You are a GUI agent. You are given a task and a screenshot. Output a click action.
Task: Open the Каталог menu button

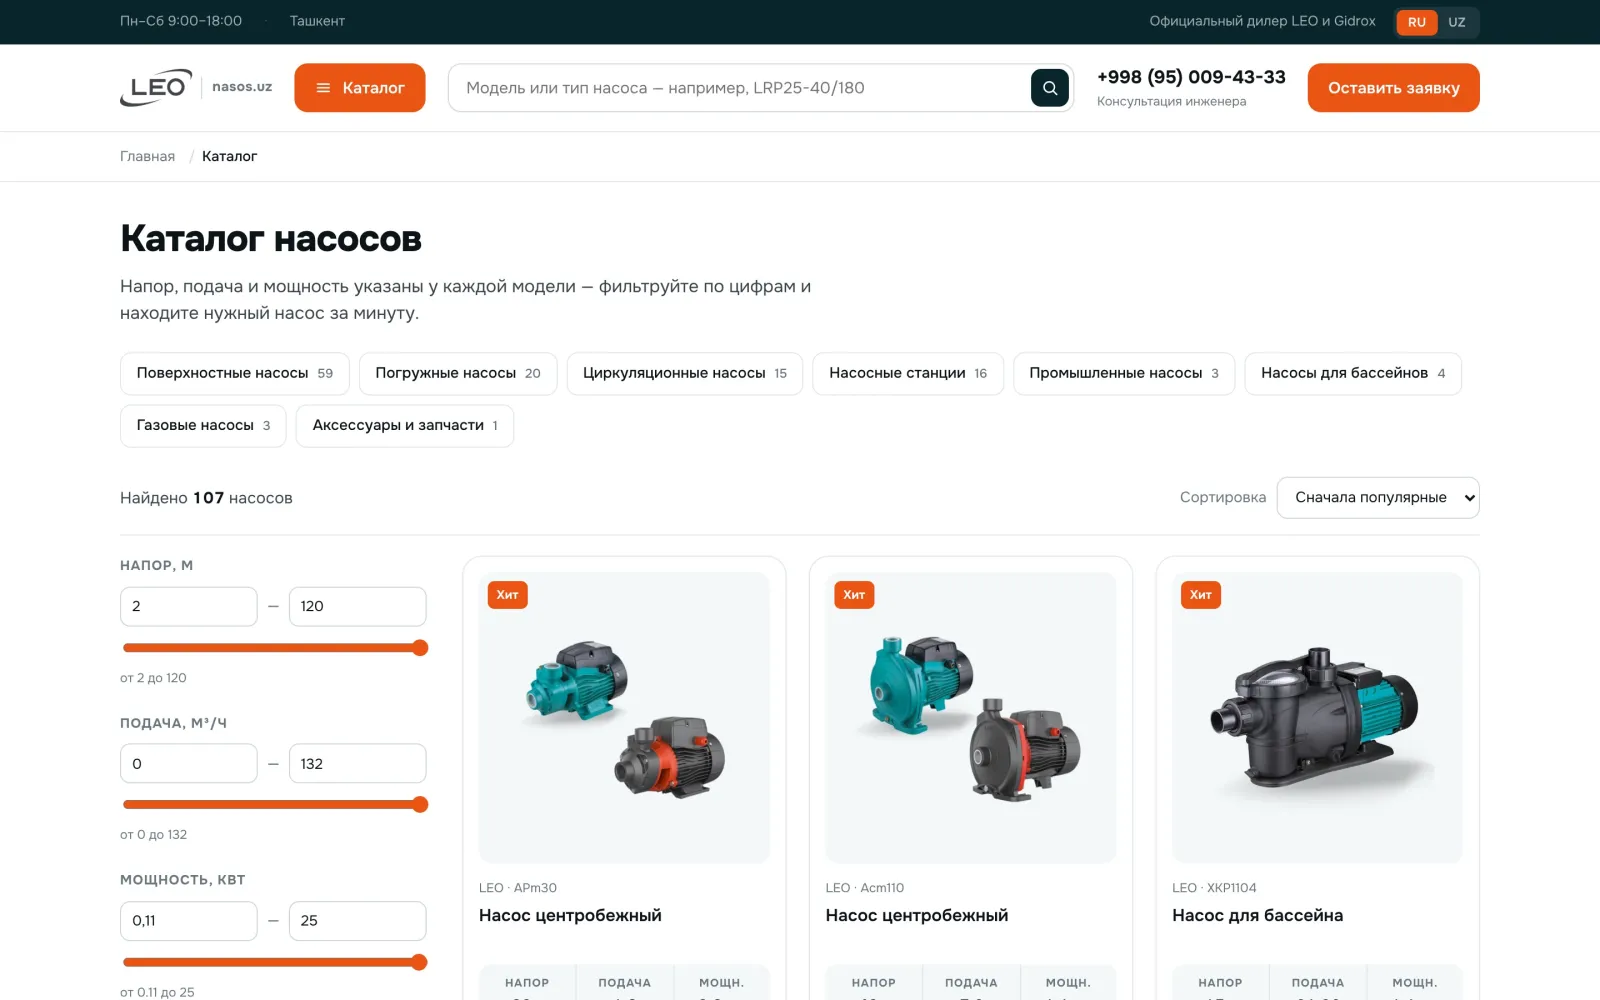tap(360, 88)
